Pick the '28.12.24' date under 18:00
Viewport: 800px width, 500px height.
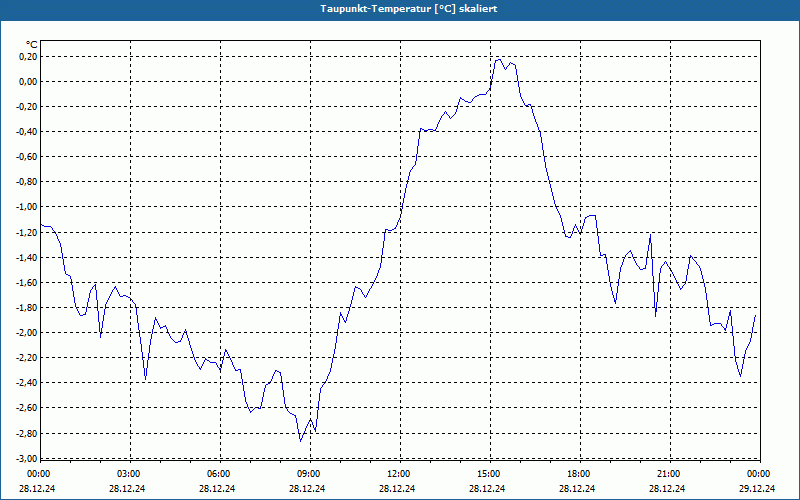coord(578,488)
